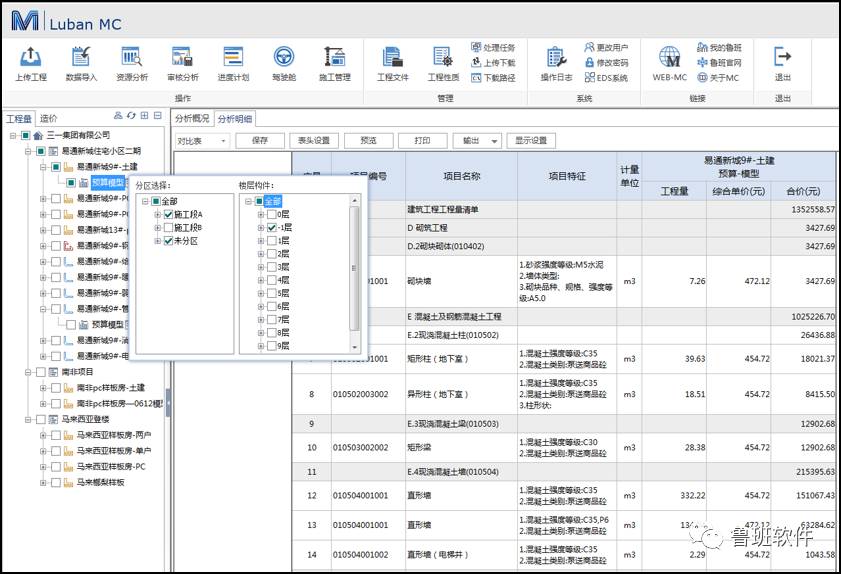This screenshot has width=841, height=574.
Task: Click the user icon above project tree
Action: coord(118,115)
